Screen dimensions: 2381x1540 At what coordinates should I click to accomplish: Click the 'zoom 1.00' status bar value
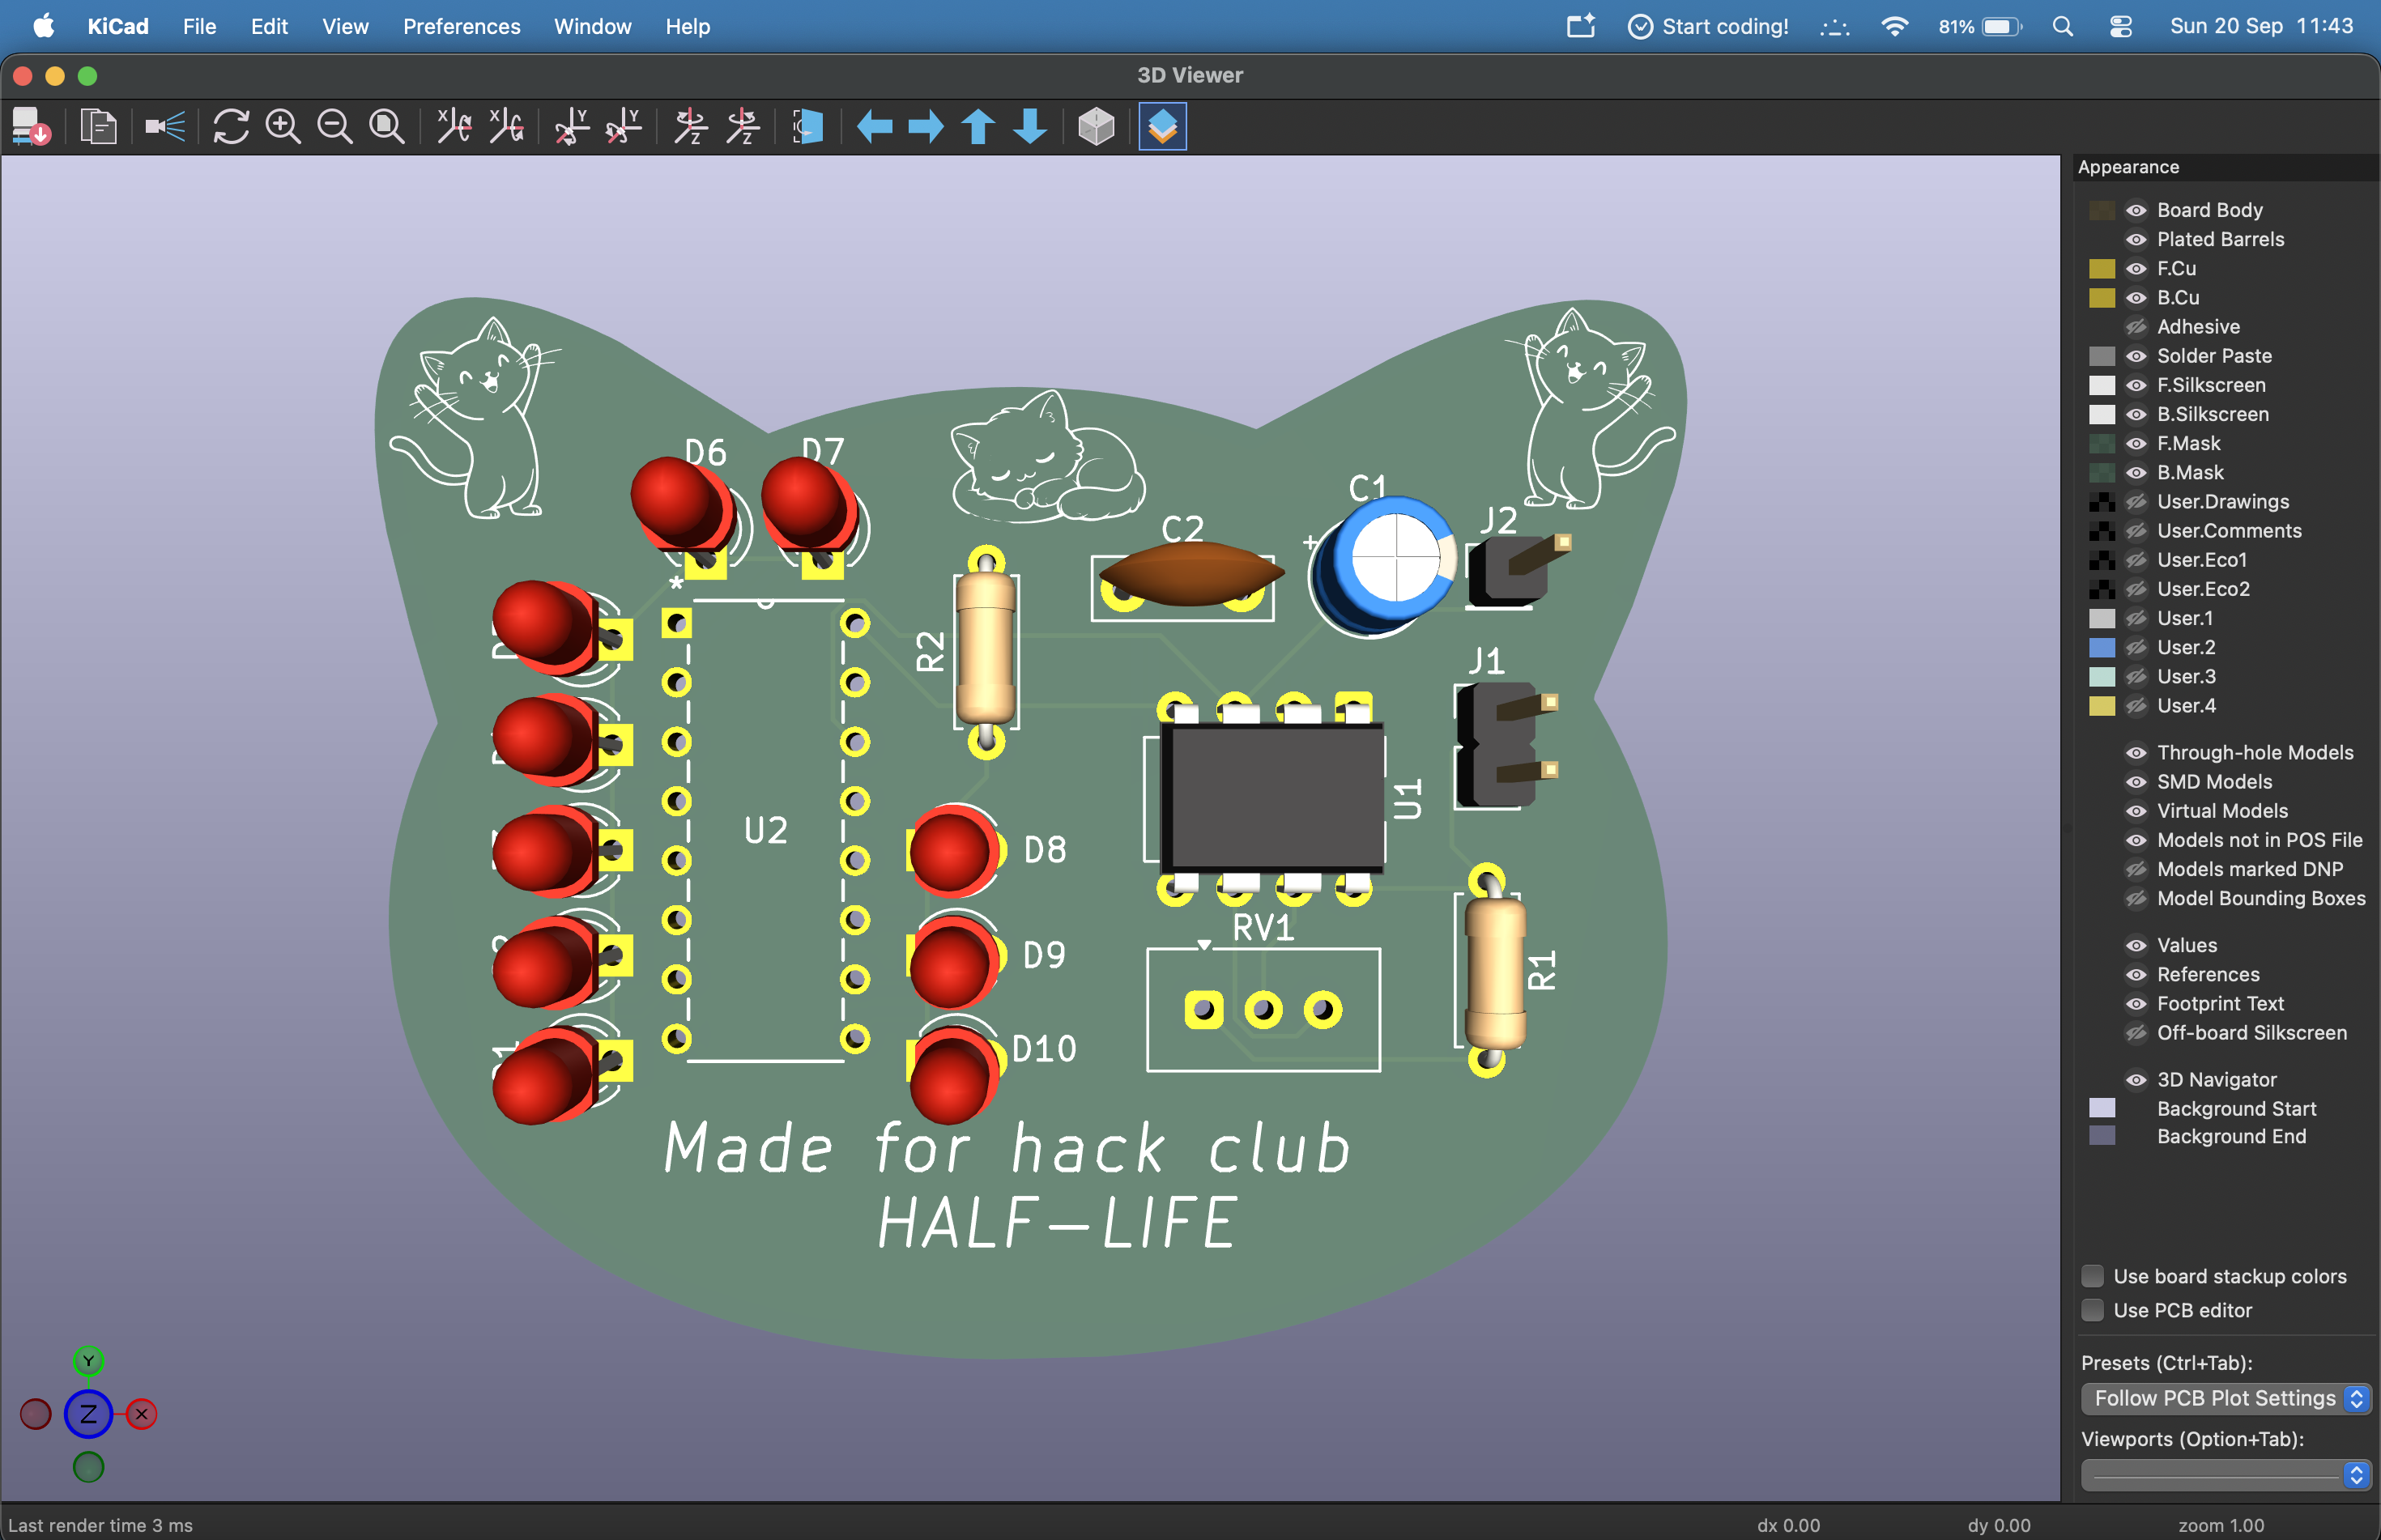[2221, 1525]
